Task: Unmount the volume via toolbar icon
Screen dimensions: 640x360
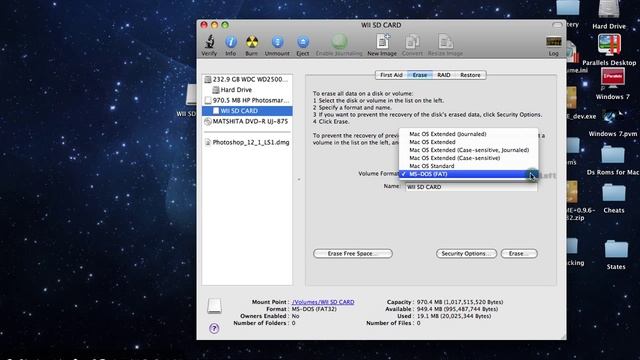Action: pyautogui.click(x=277, y=42)
